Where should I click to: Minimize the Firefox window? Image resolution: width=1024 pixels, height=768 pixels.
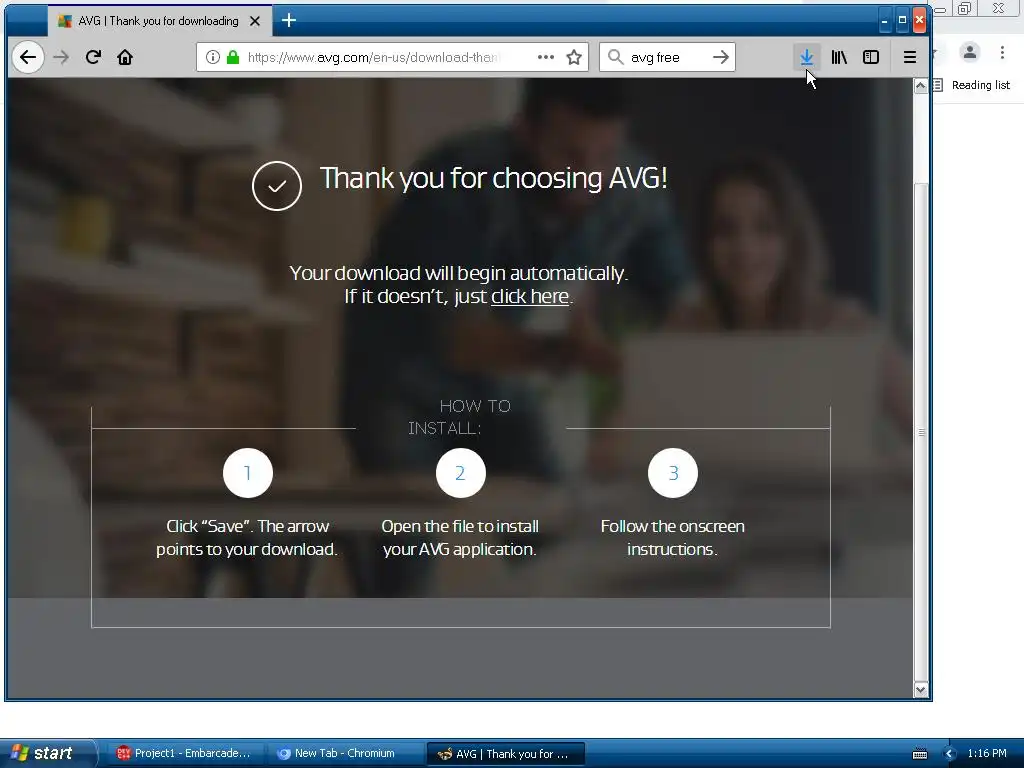[x=884, y=21]
